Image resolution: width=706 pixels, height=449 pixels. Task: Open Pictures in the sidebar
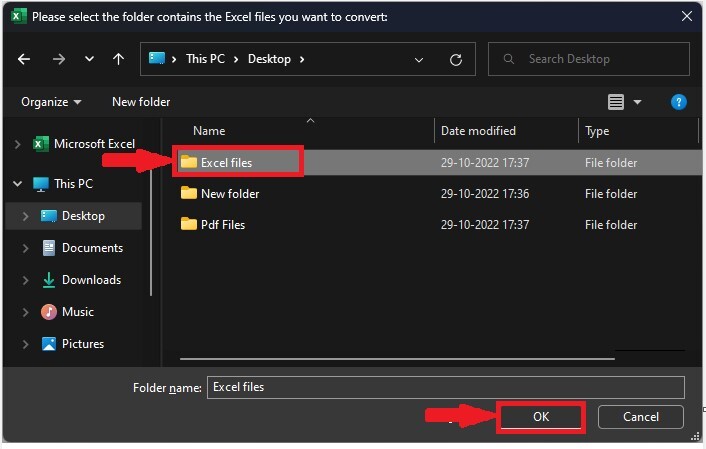point(83,344)
